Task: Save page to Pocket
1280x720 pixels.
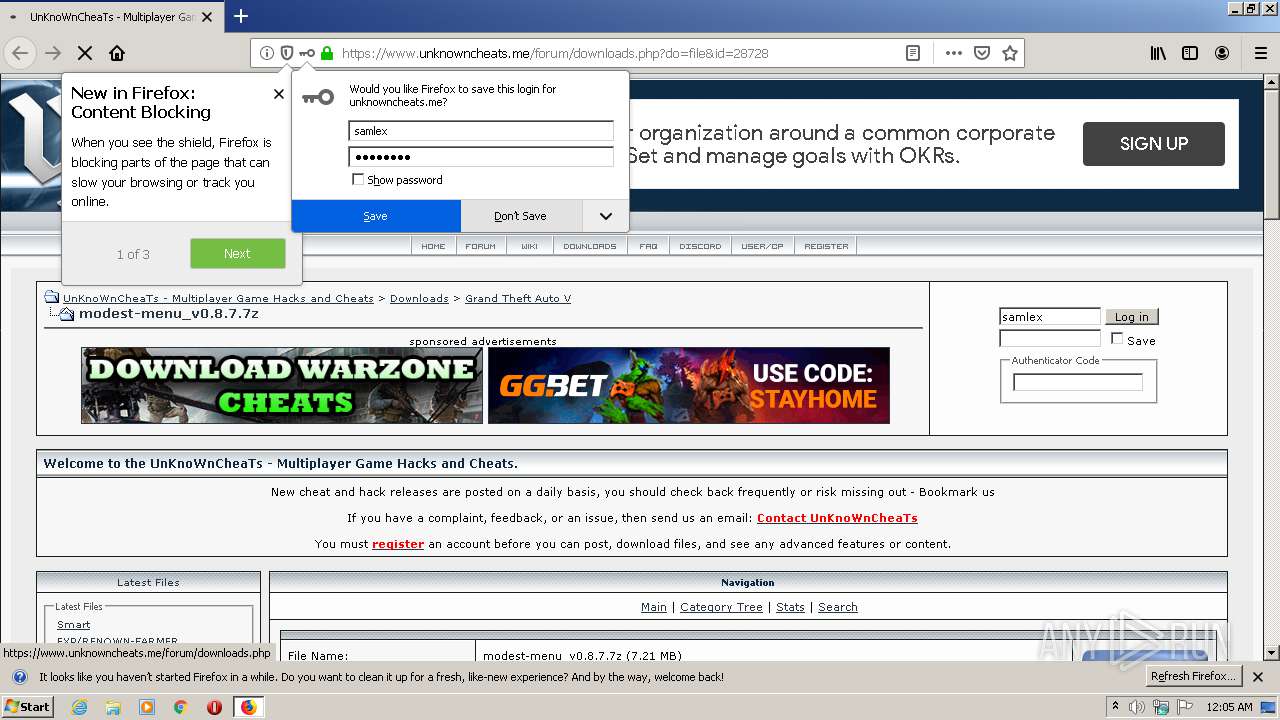Action: [x=982, y=53]
